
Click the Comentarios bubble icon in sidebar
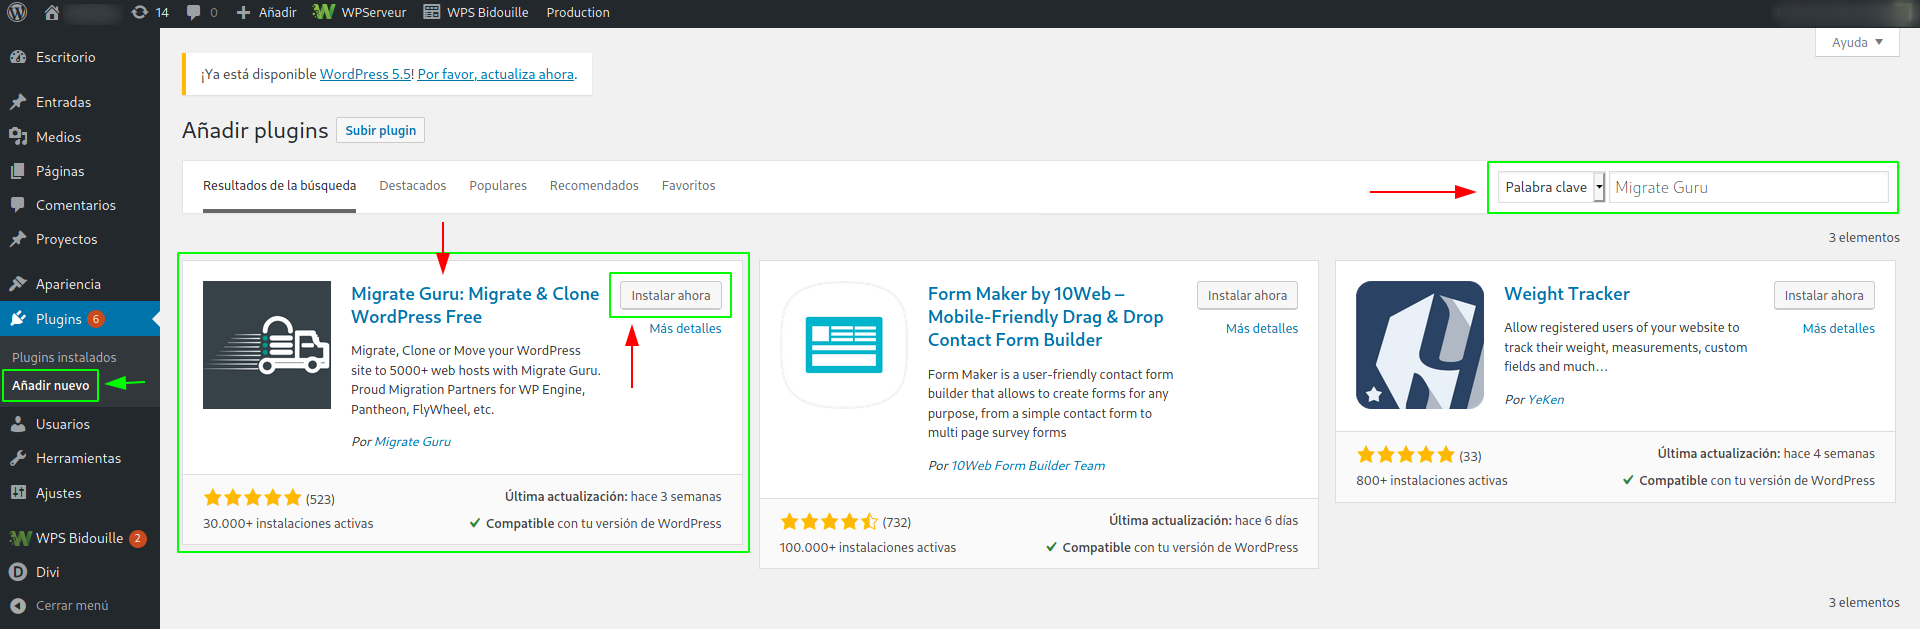(x=18, y=205)
